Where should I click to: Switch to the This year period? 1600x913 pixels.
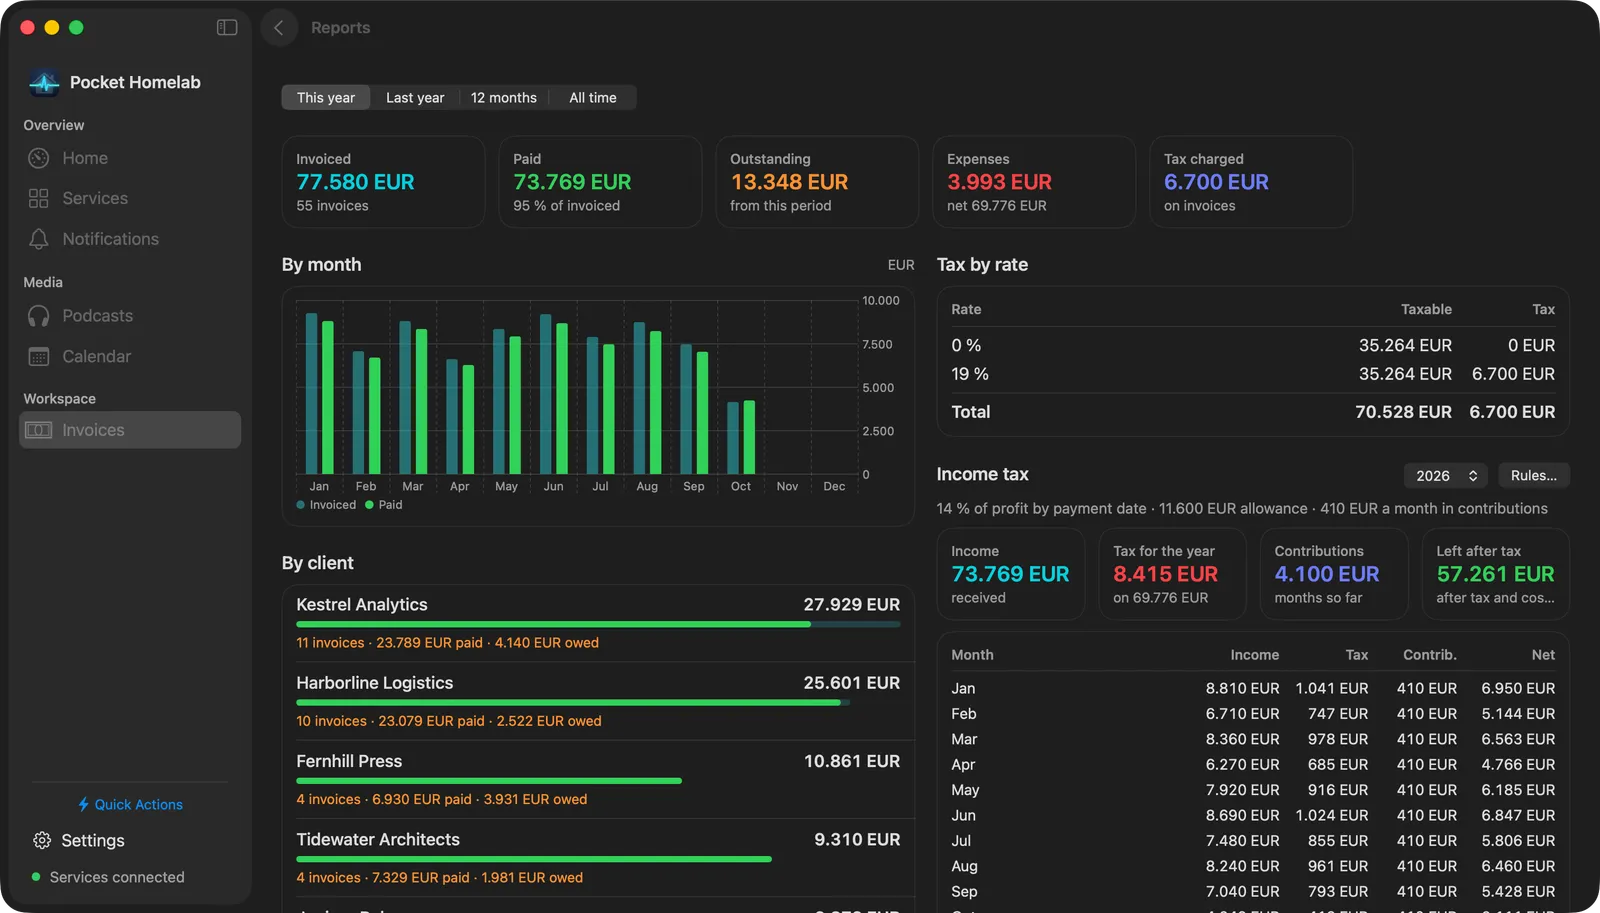click(x=326, y=98)
